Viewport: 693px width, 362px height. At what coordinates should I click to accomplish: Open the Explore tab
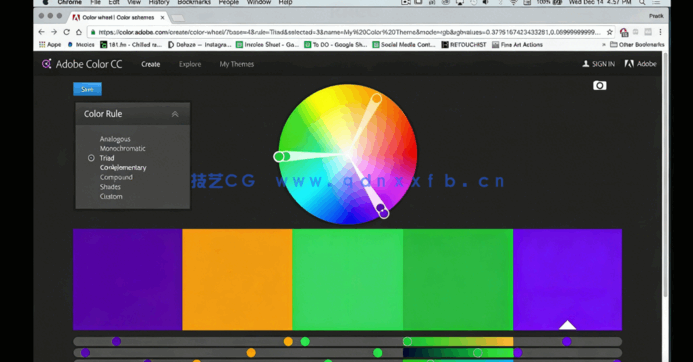coord(190,64)
